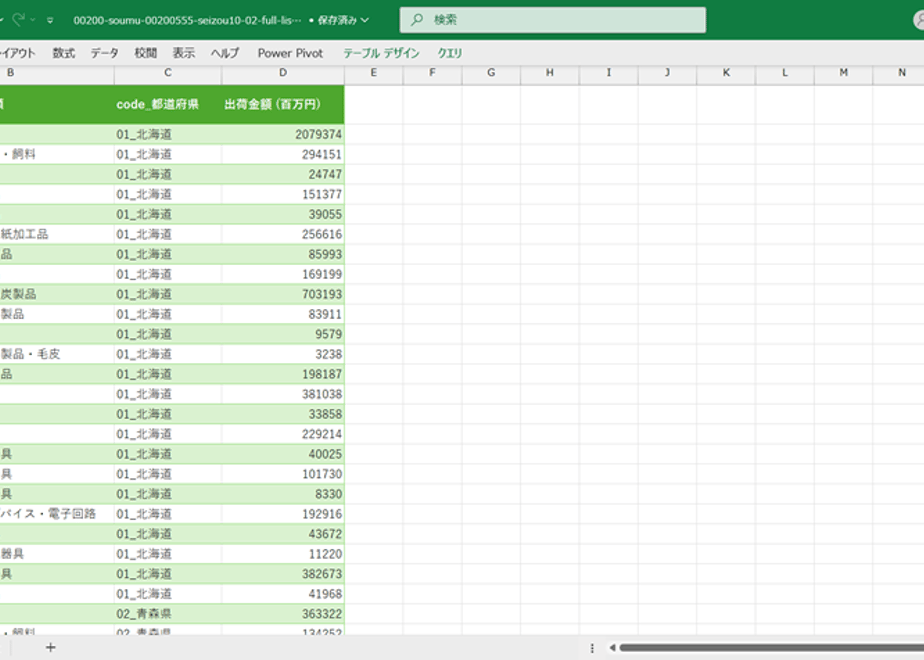Select the cell with value 39055
924x660 pixels.
point(283,214)
